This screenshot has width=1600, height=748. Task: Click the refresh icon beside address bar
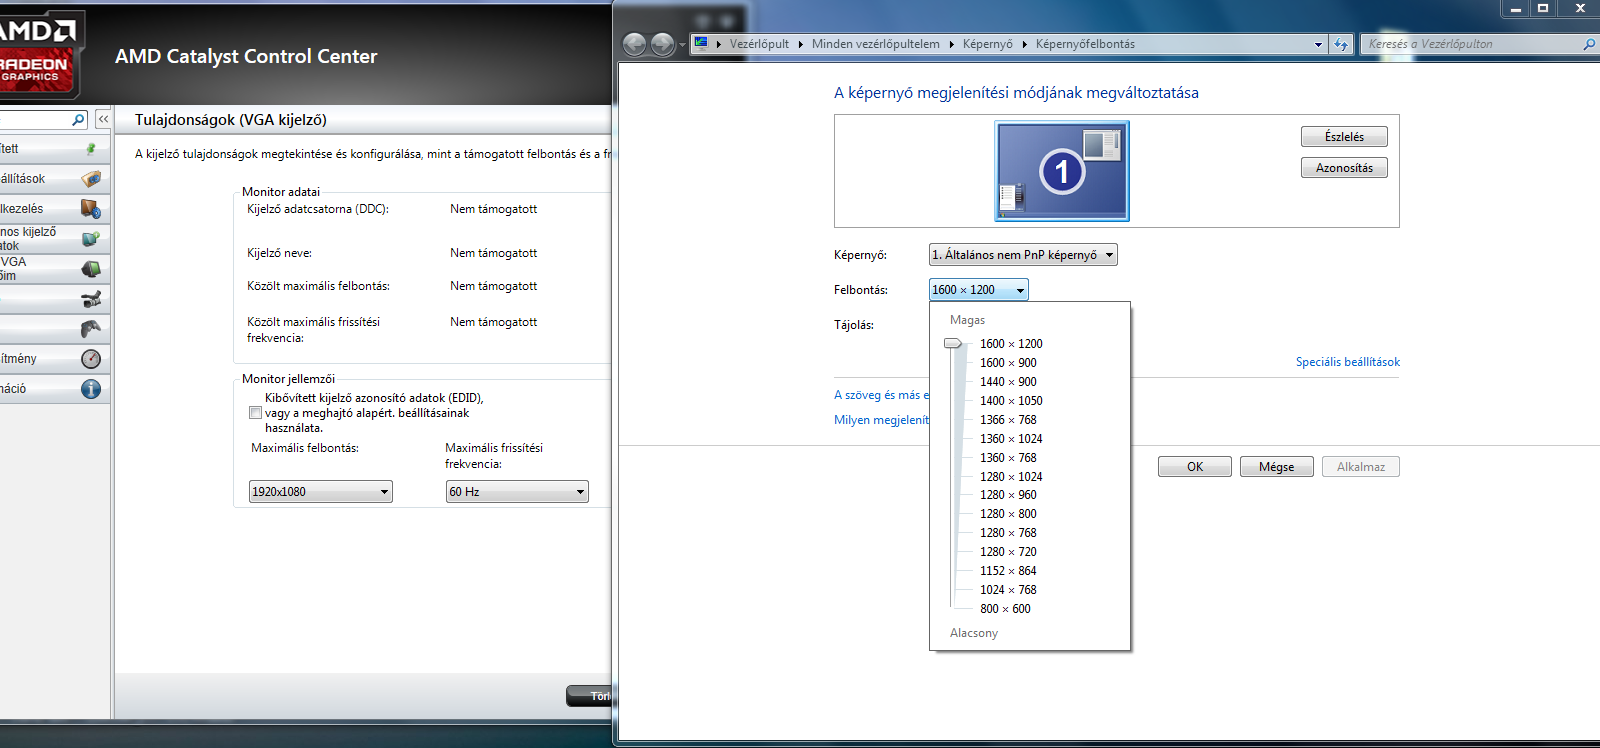click(x=1341, y=44)
